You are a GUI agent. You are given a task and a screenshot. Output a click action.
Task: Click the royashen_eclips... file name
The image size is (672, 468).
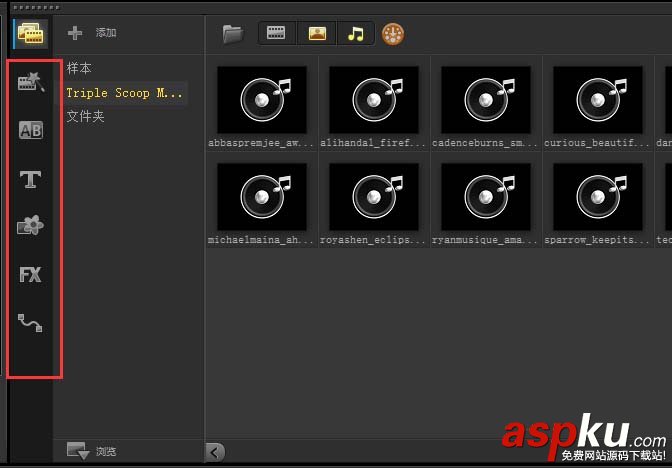click(373, 240)
